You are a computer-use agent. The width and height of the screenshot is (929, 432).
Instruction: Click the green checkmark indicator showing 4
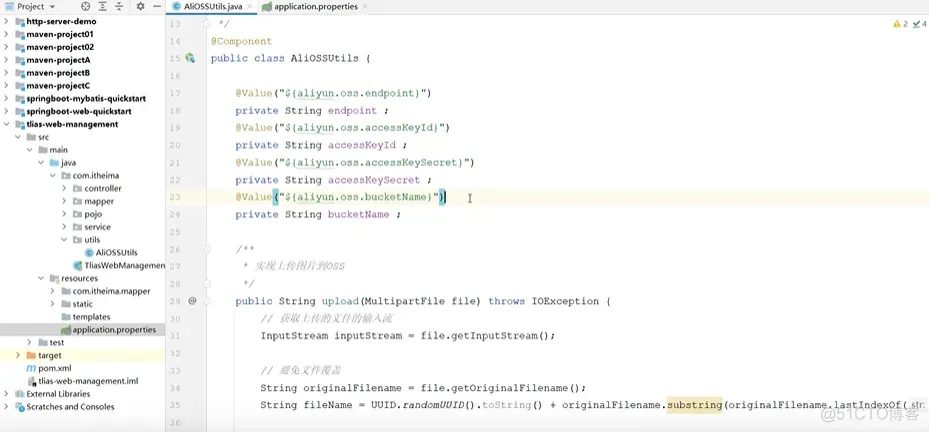tap(920, 24)
